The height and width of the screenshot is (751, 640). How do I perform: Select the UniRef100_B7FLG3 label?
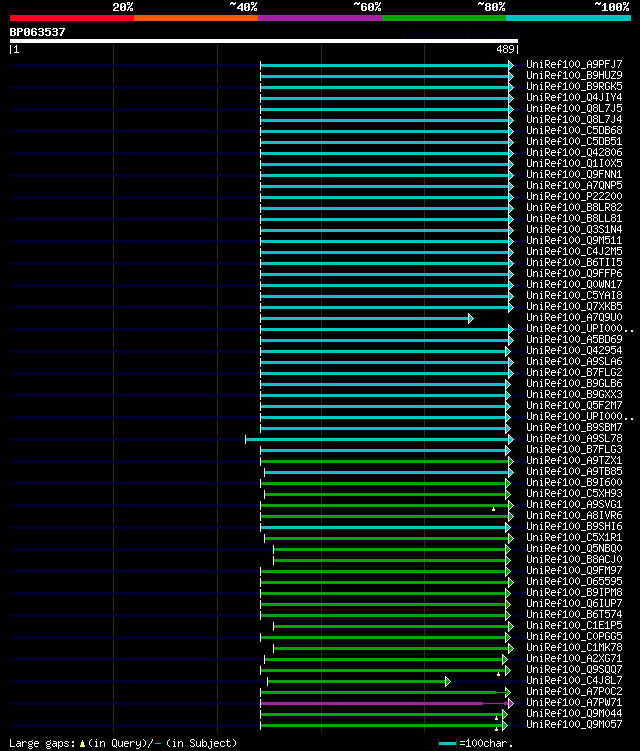(x=574, y=450)
